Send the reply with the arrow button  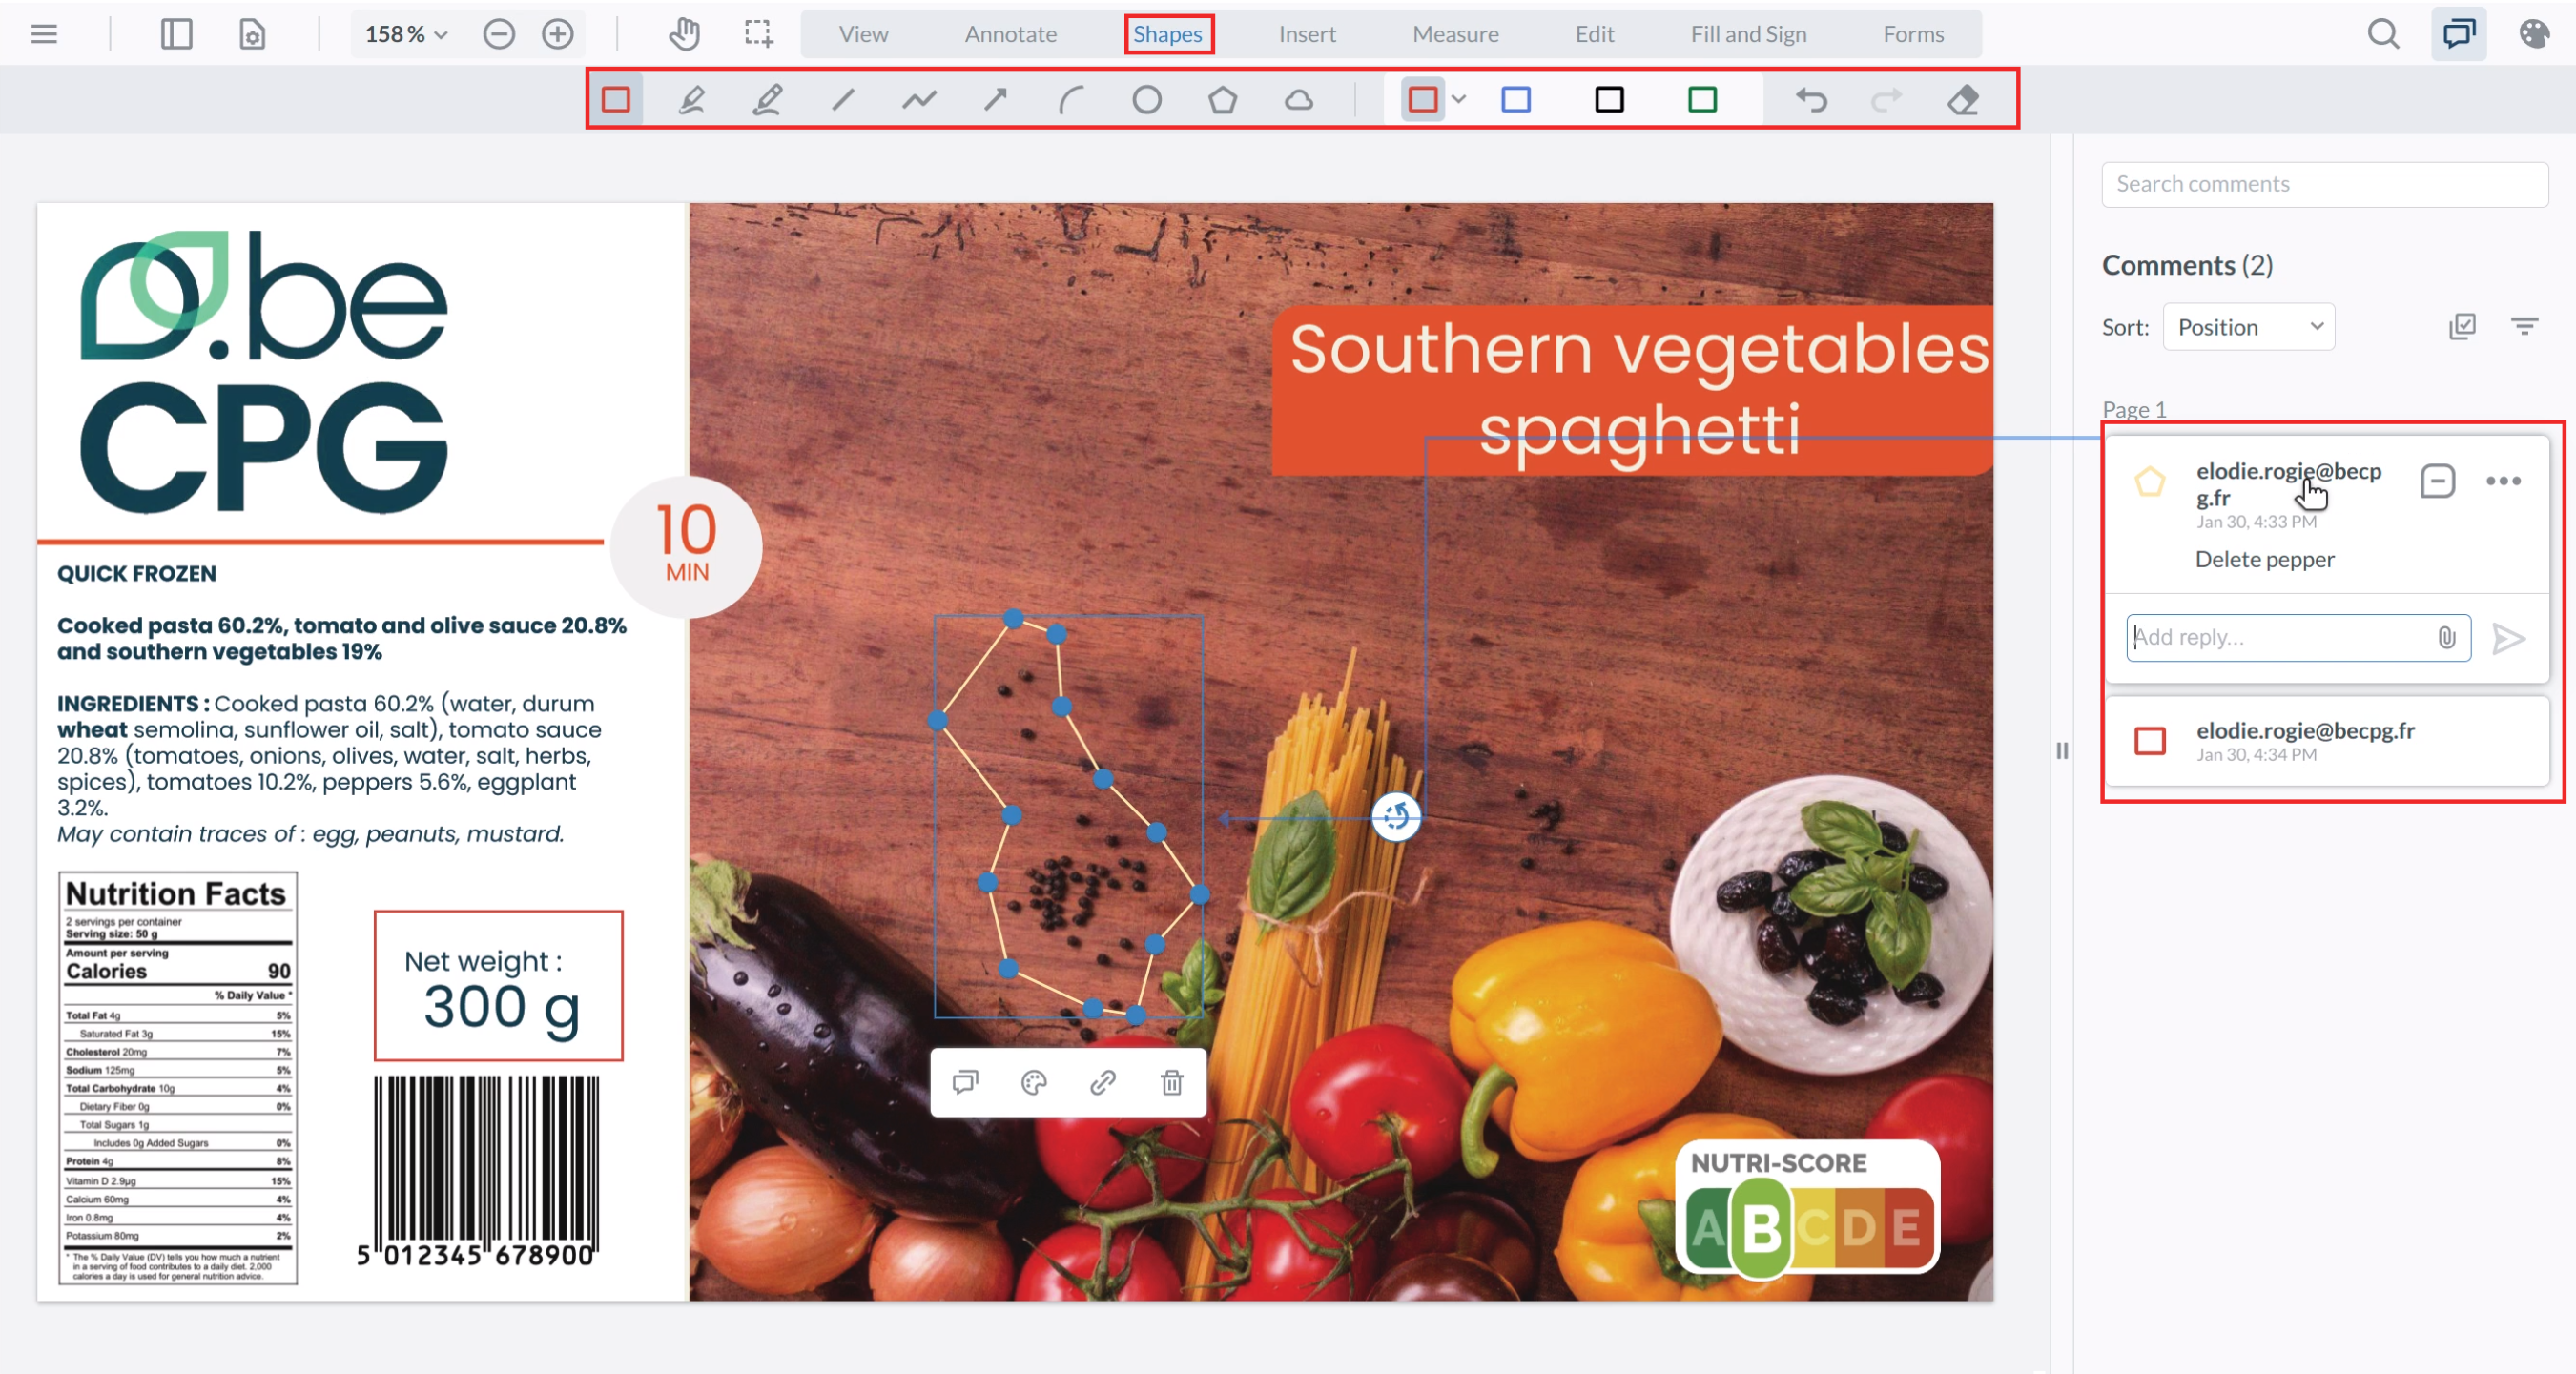click(x=2508, y=638)
